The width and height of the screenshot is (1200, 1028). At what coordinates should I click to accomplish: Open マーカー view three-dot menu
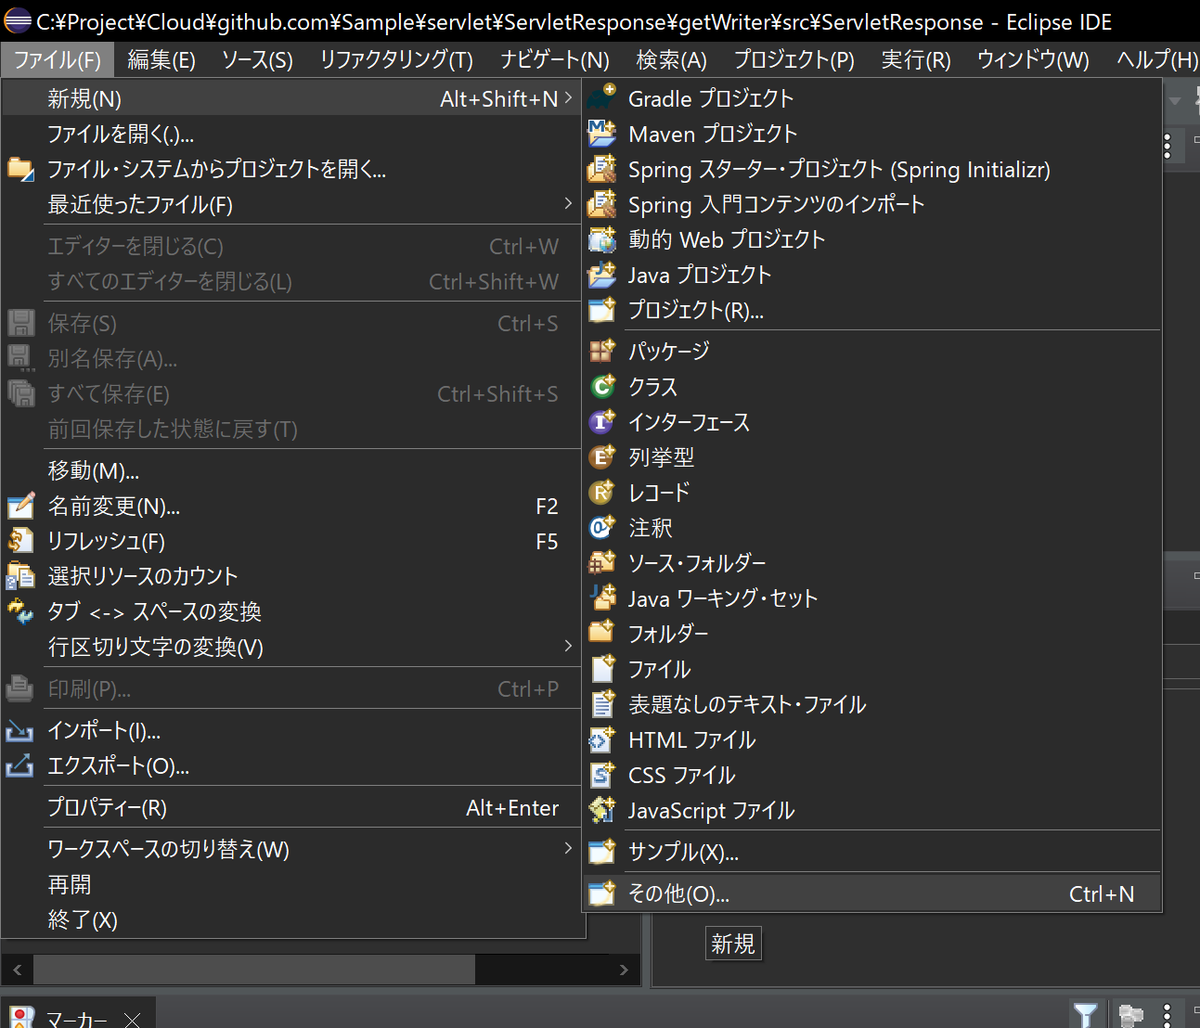(1166, 1014)
